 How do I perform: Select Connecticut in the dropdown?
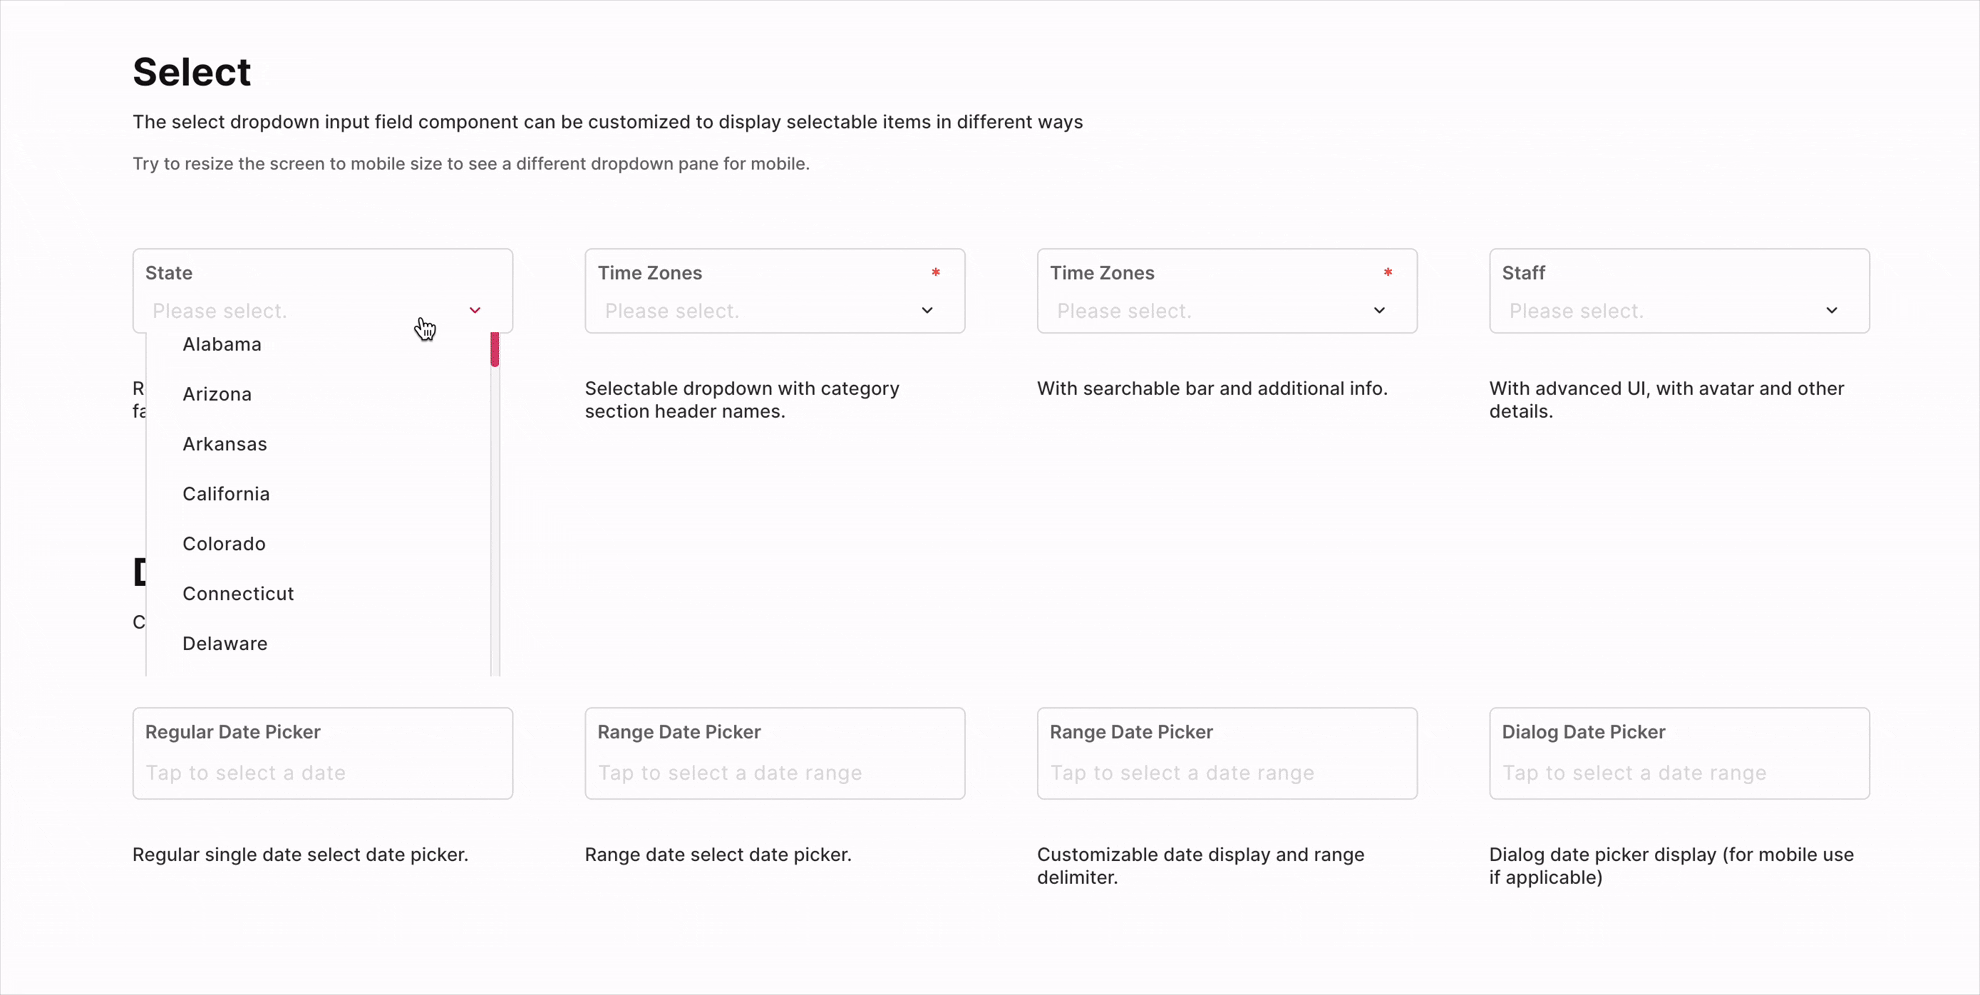(238, 593)
